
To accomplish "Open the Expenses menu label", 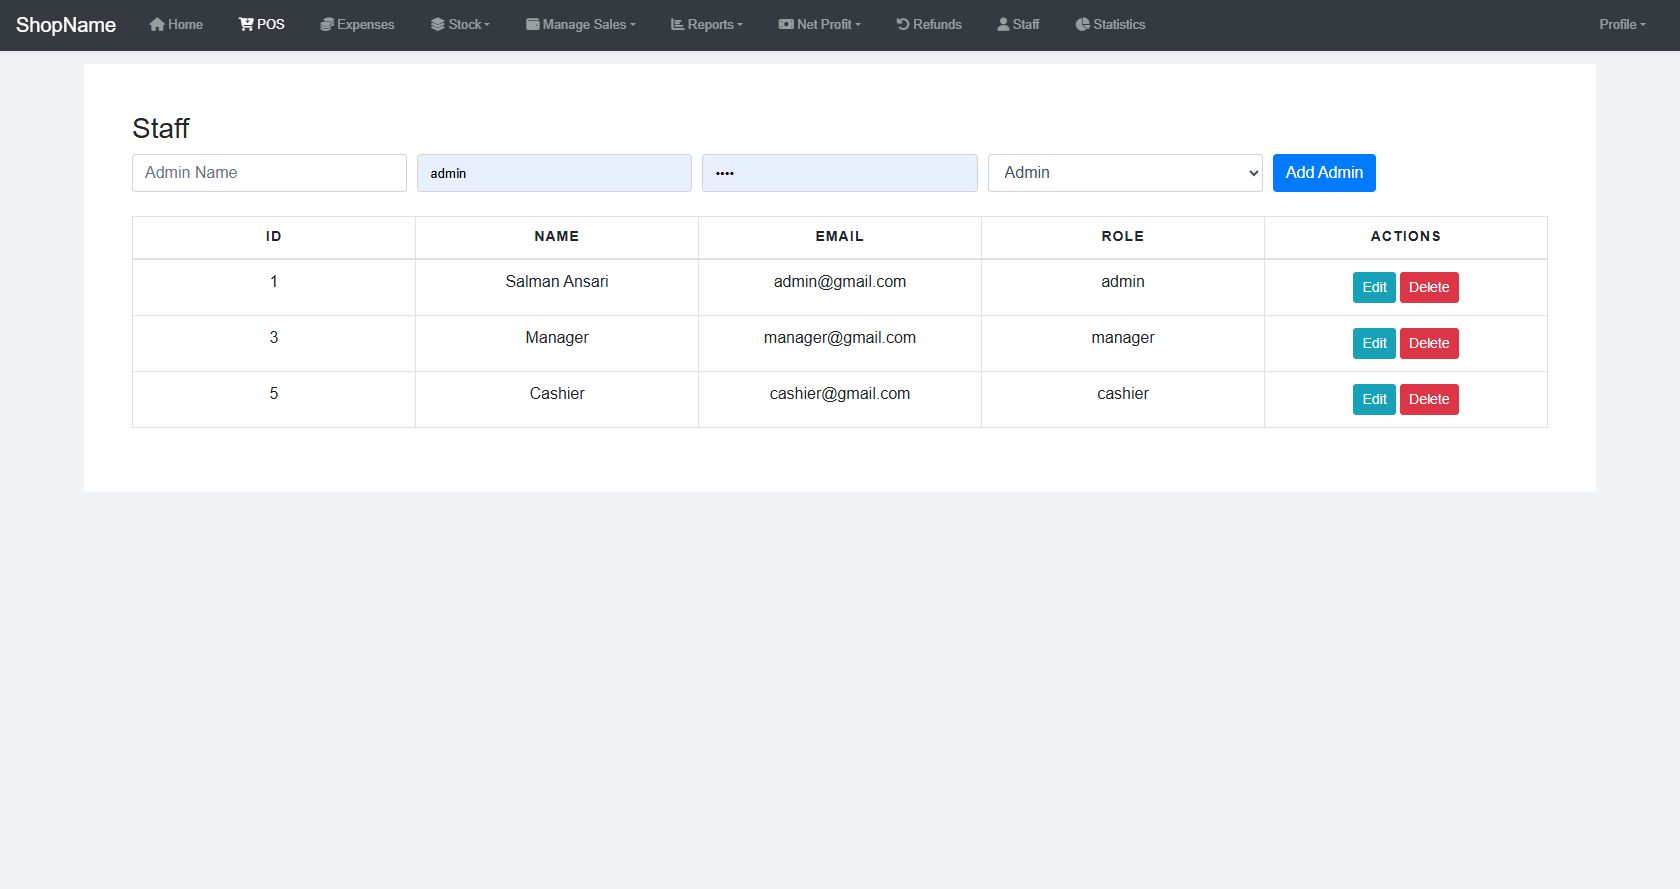I will click(x=366, y=24).
